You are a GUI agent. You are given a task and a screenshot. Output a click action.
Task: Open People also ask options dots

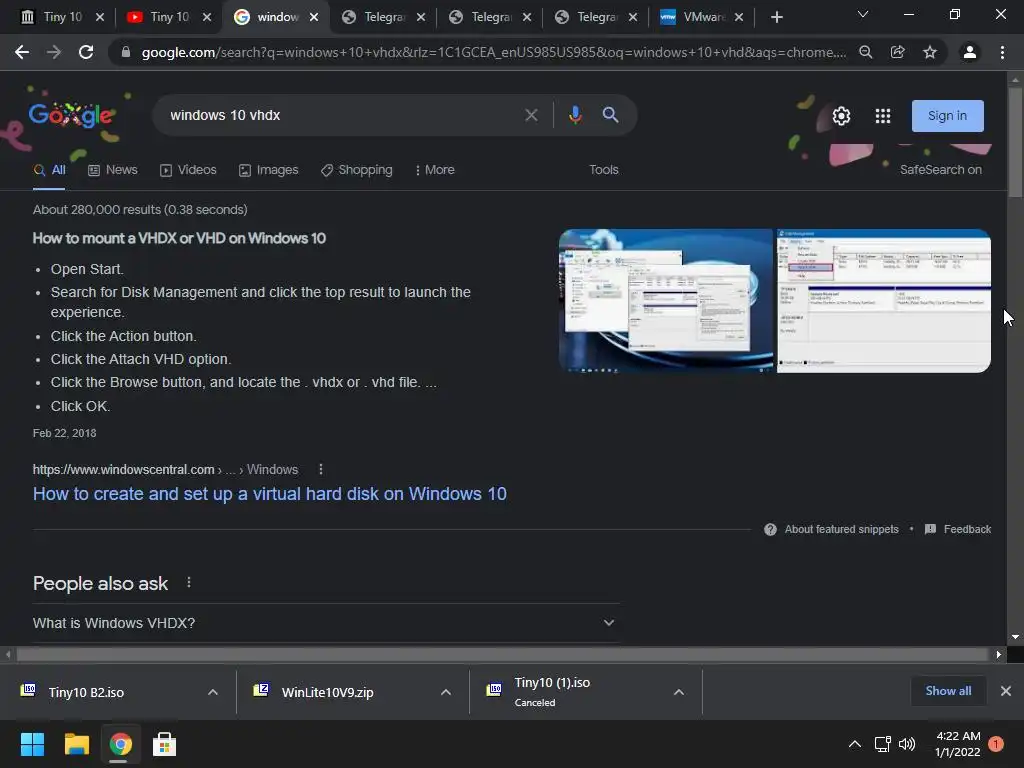(189, 583)
